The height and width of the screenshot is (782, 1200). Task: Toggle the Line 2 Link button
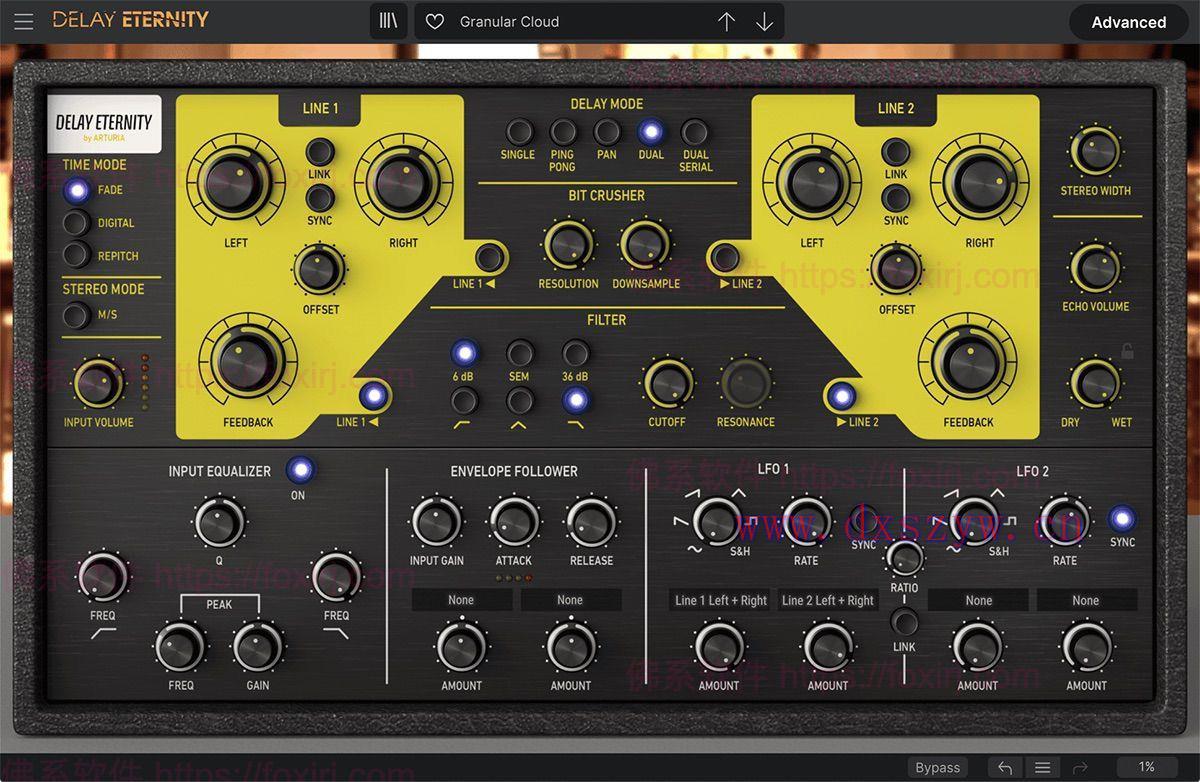coord(896,152)
